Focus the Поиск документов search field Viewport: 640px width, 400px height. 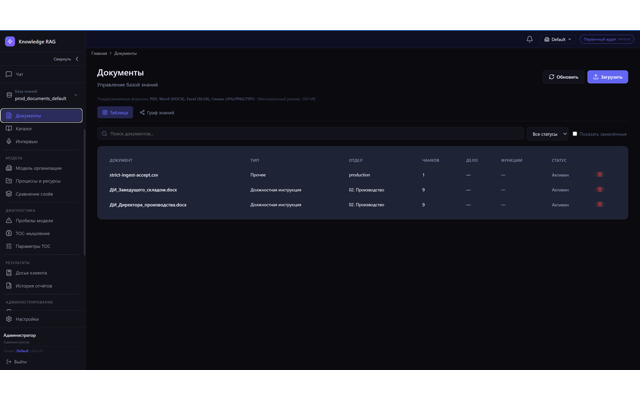tap(310, 134)
